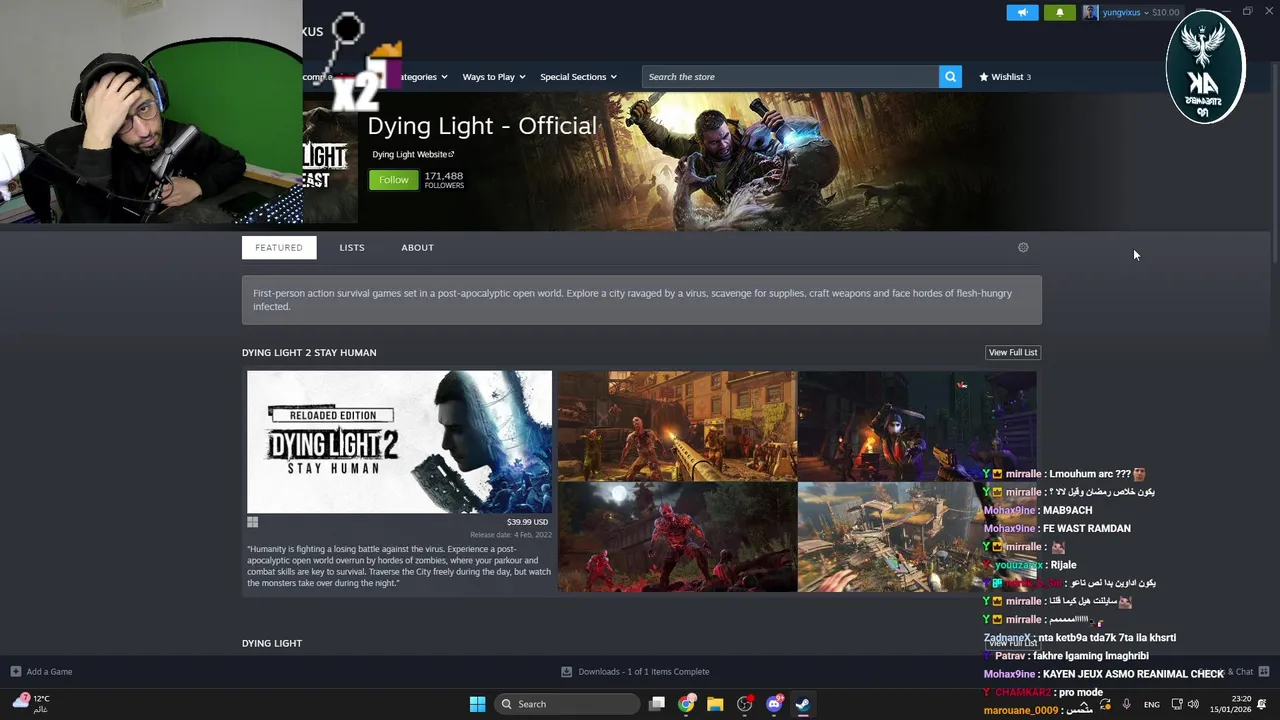This screenshot has height=720, width=1280.
Task: Click the DYING LIGHT section heading
Action: pyautogui.click(x=272, y=643)
